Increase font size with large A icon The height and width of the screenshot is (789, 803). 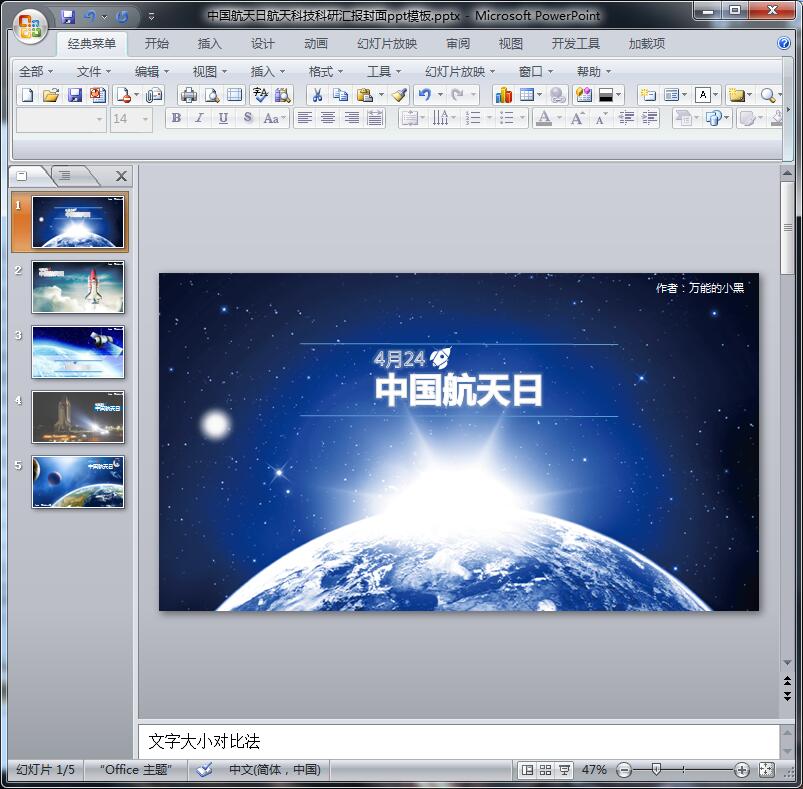577,119
